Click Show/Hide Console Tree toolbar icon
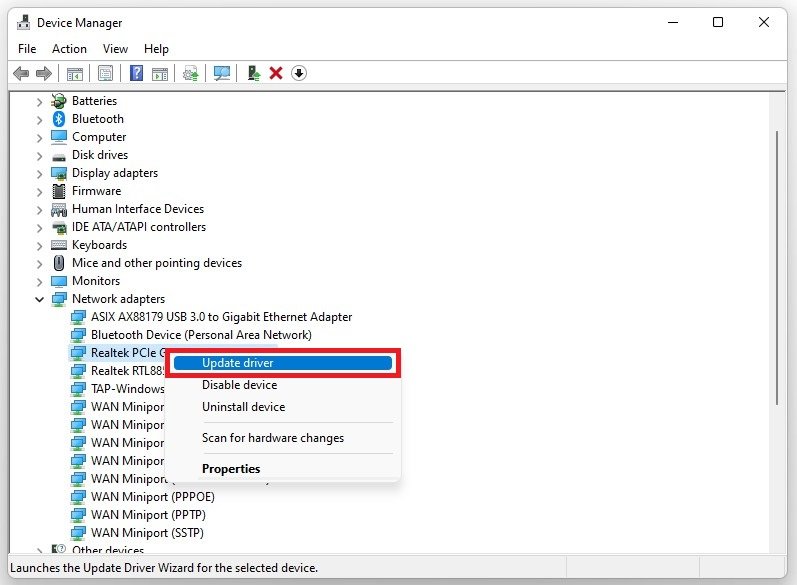 (x=75, y=74)
